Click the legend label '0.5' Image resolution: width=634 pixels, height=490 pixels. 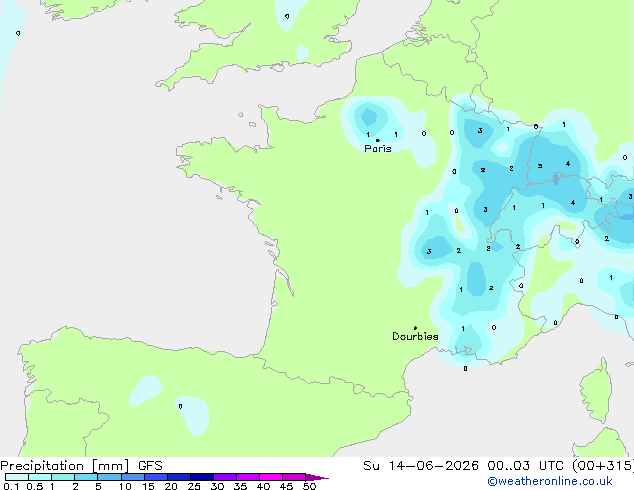(x=34, y=486)
